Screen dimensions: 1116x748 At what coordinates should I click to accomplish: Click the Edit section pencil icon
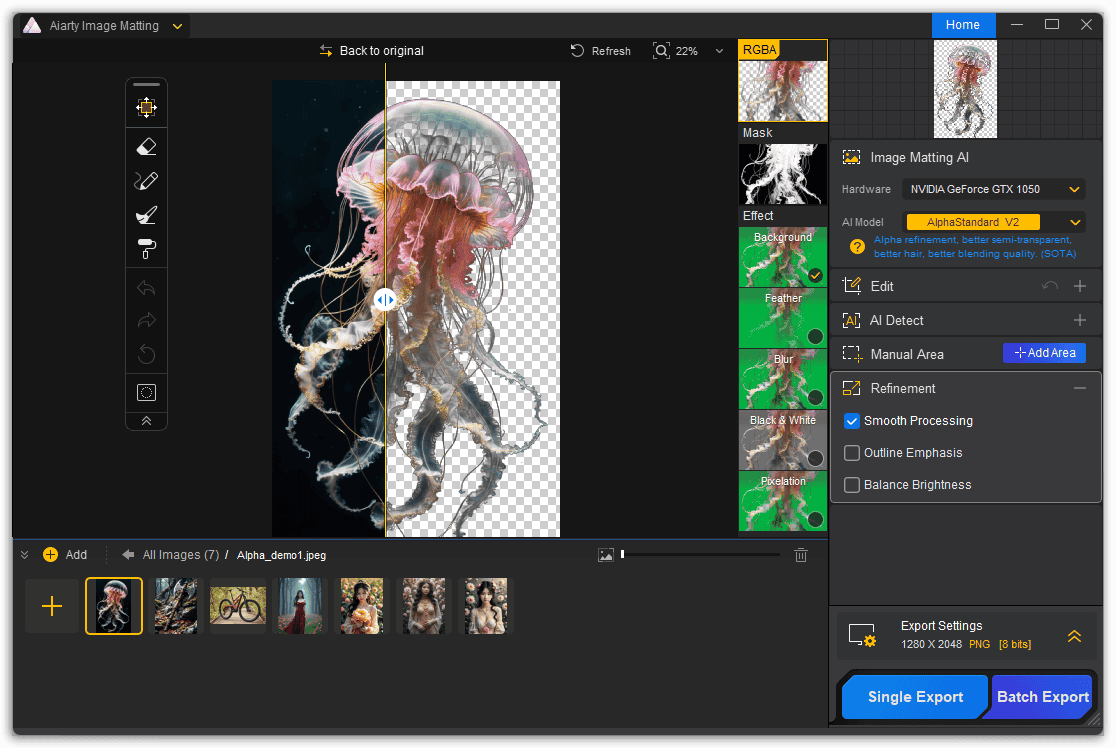[851, 286]
